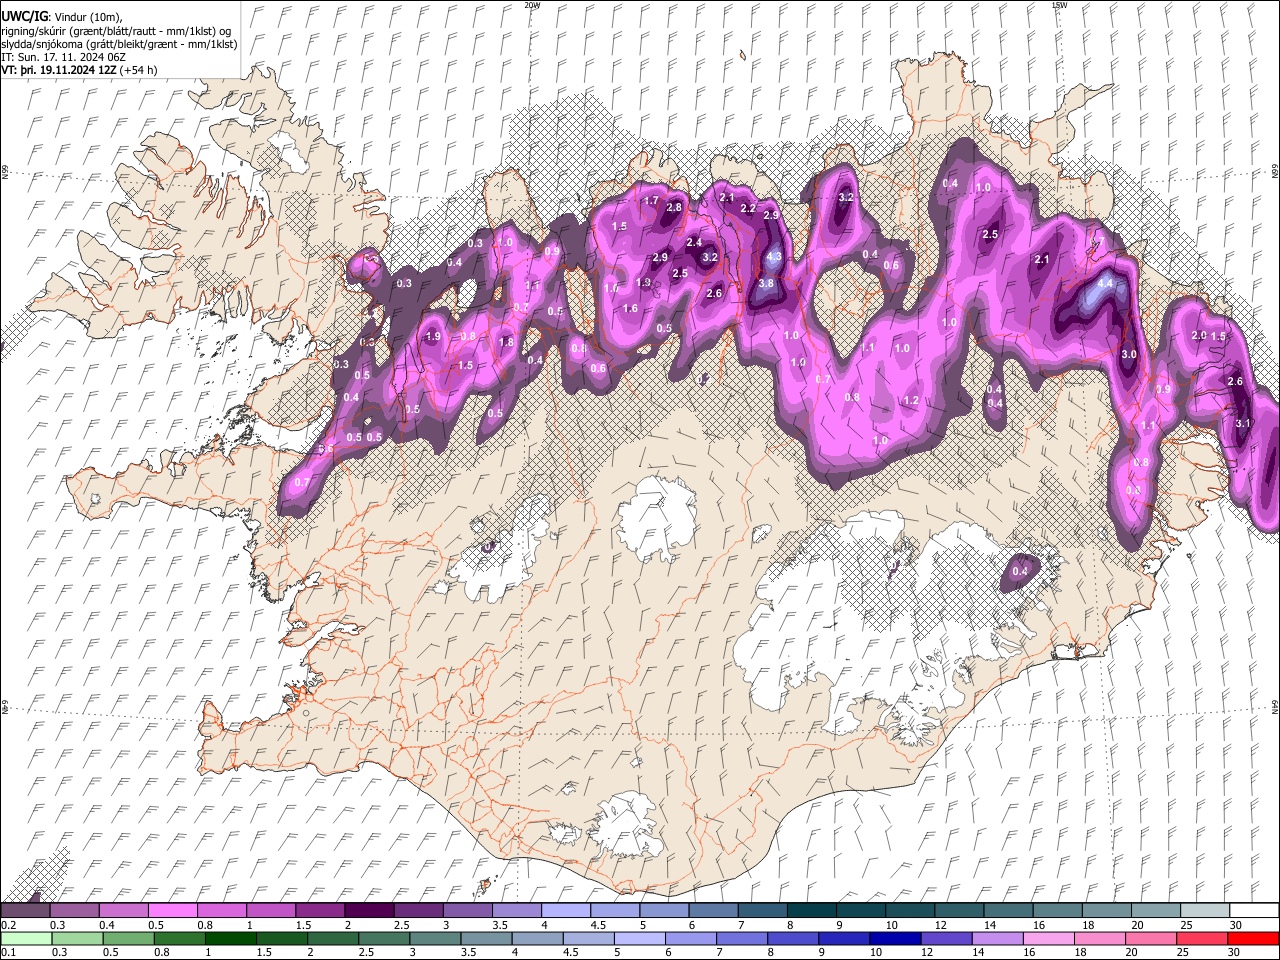The height and width of the screenshot is (960, 1280).
Task: Click 0.4 in the isolated southeast snow patch
Action: point(1020,571)
